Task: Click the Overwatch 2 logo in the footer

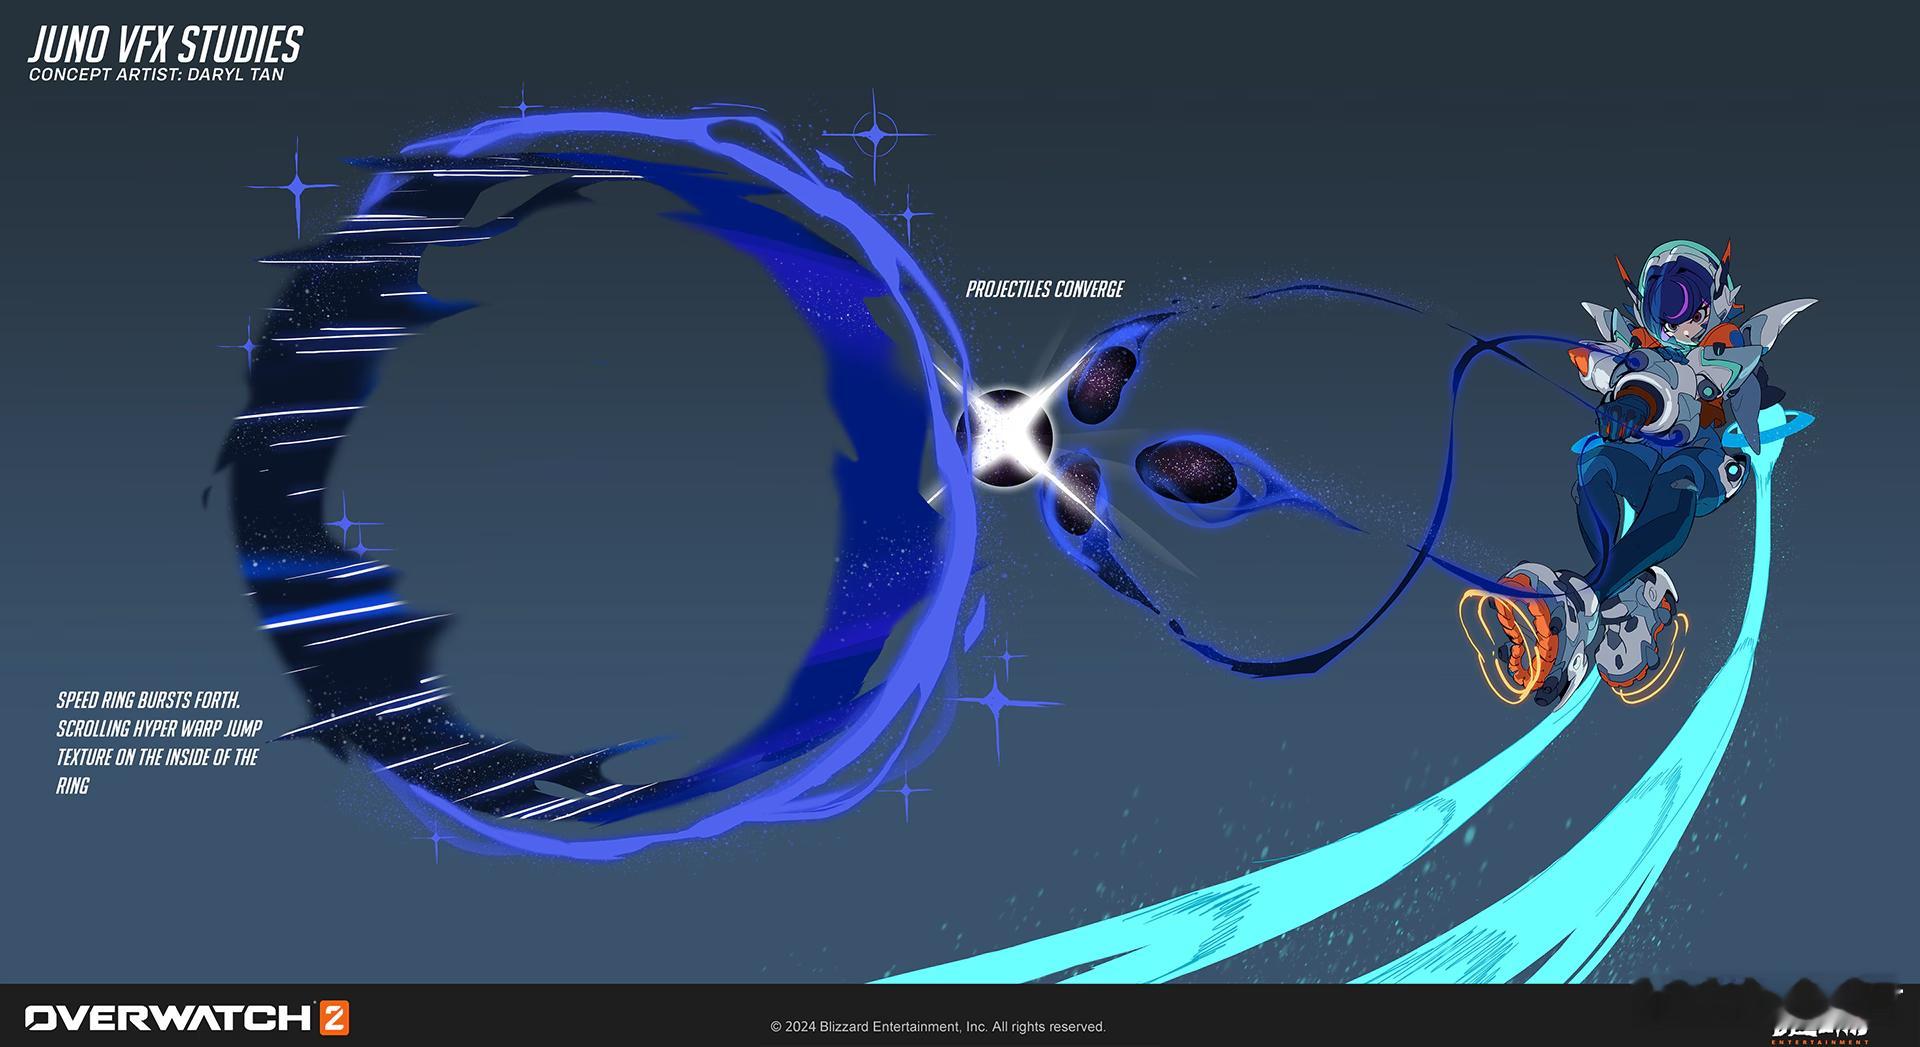Action: coord(187,1018)
